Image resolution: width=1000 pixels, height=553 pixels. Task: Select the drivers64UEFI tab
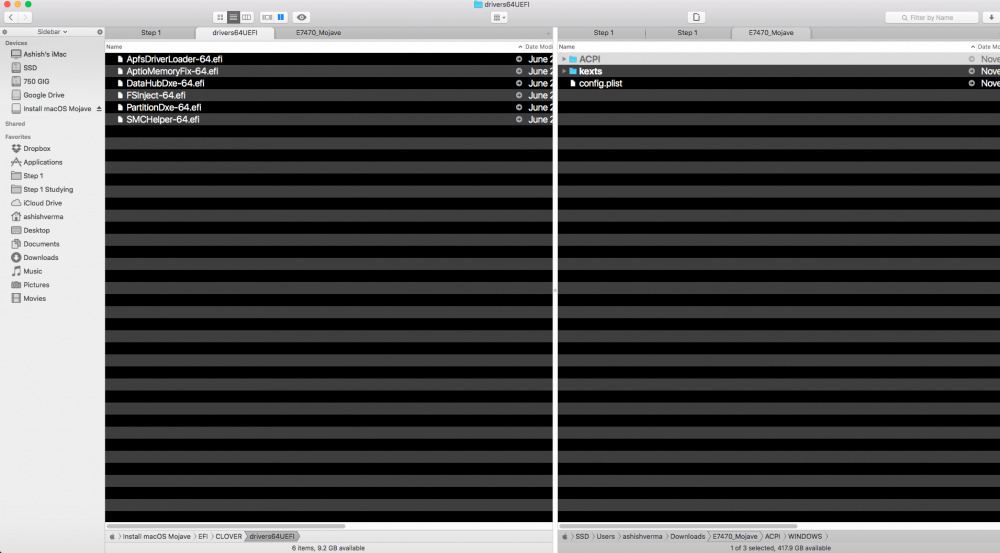click(x=235, y=33)
